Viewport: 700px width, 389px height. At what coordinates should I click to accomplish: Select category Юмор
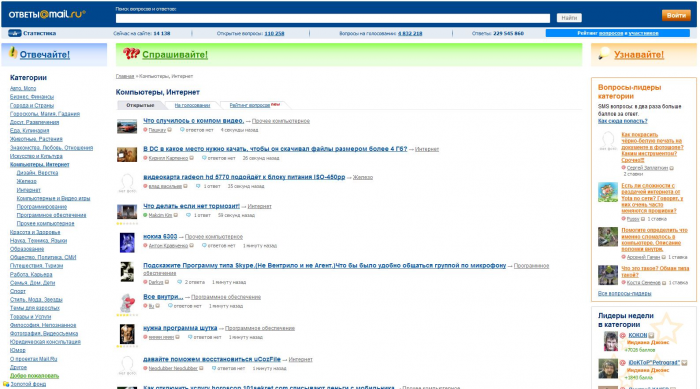tap(17, 351)
